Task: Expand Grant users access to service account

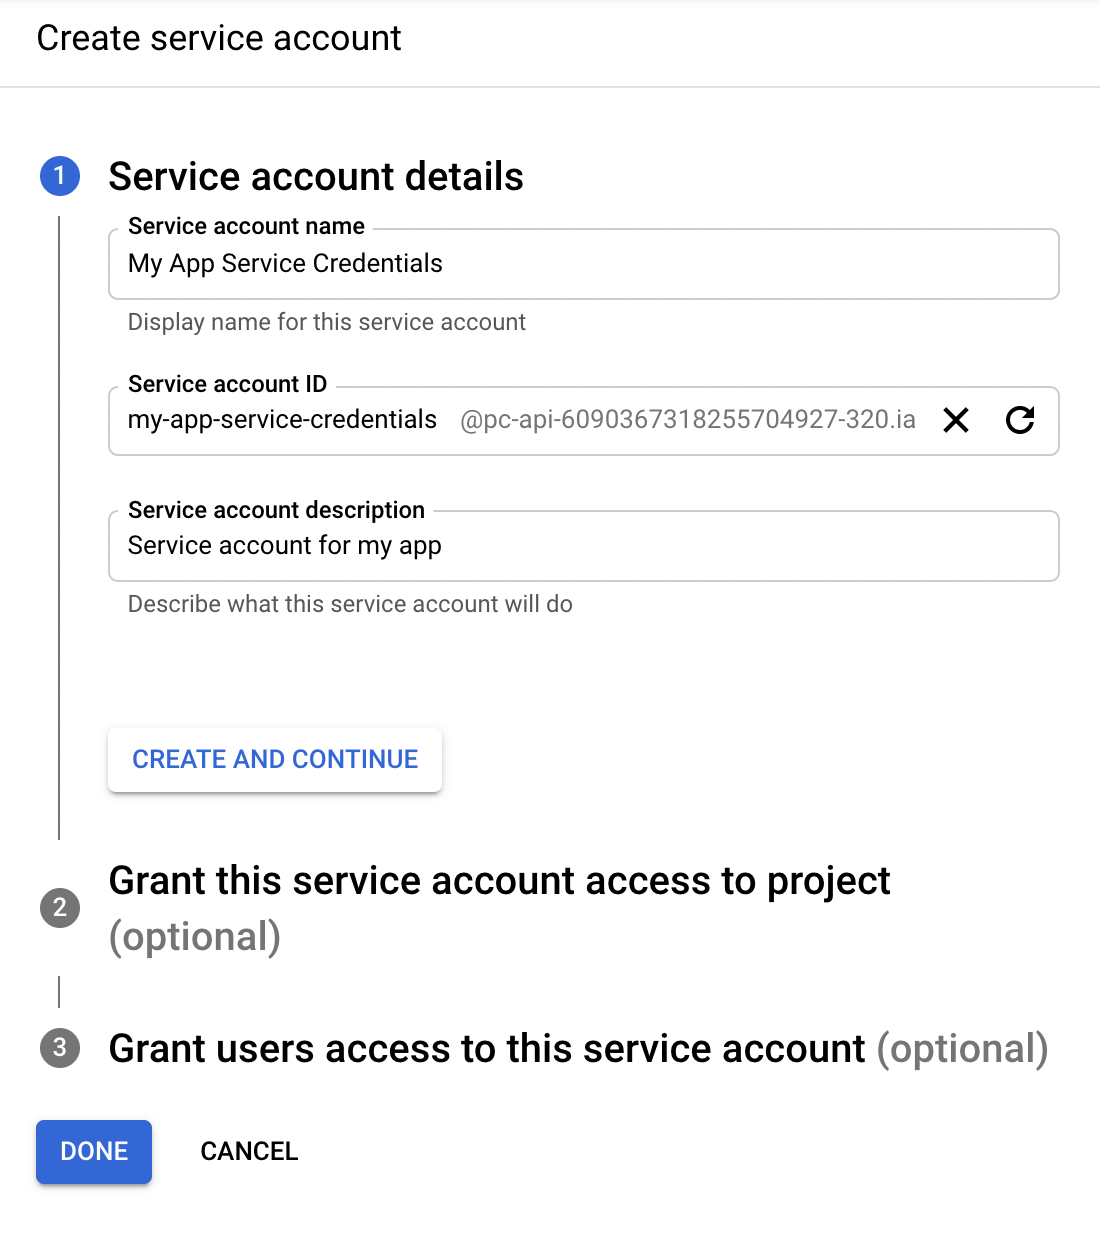Action: tap(486, 1049)
